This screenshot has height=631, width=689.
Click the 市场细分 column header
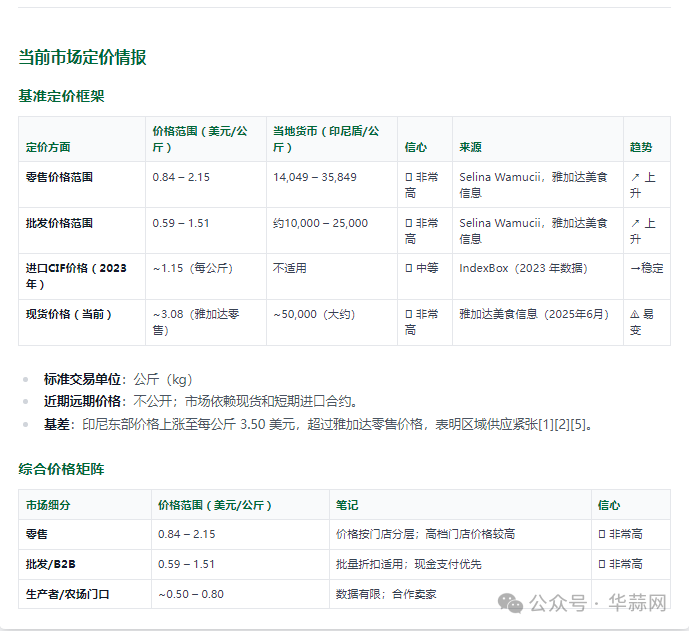point(48,505)
